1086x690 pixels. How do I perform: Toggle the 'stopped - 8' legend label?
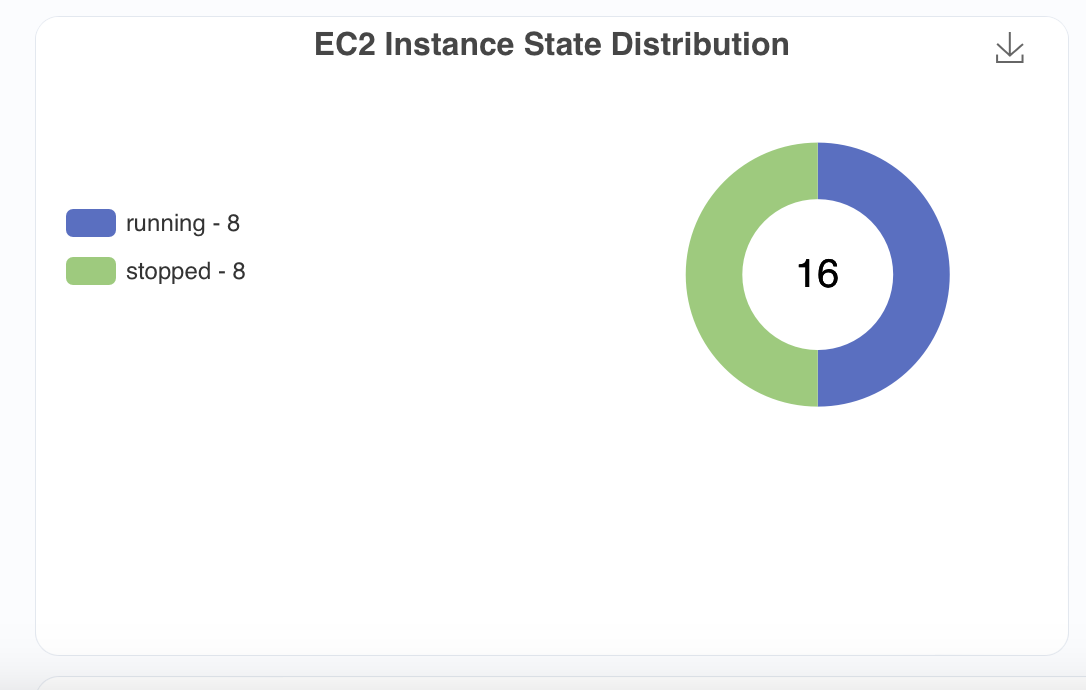click(x=186, y=271)
